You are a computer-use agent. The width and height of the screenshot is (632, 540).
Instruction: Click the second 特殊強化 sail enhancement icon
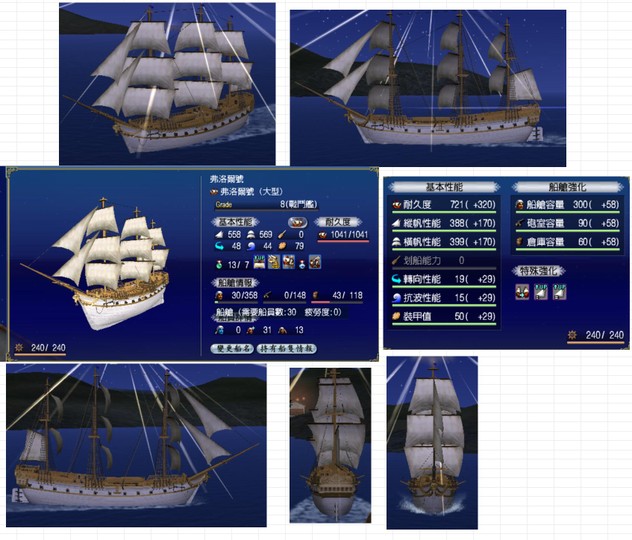point(541,291)
